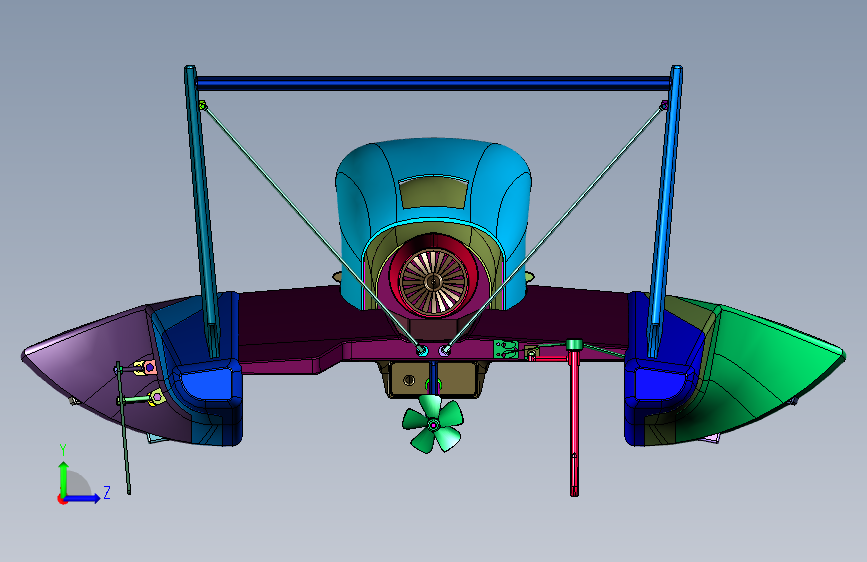Click the Y axis of the triad
867x562 pixels.
coord(64,479)
